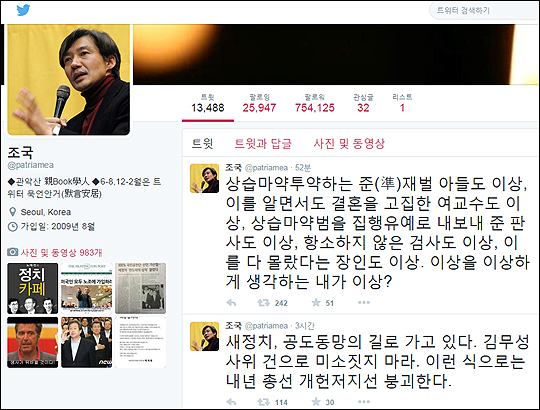The width and height of the screenshot is (540, 410).
Task: Open the large profile photo
Action: (69, 80)
